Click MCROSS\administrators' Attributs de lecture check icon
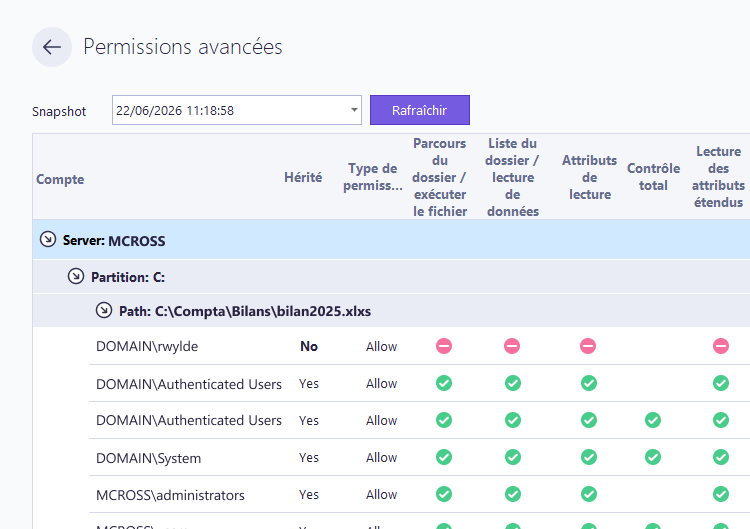This screenshot has height=529, width=750. 589,494
